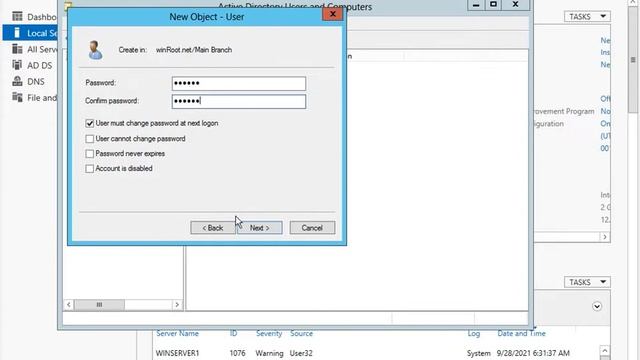This screenshot has height=360, width=640.
Task: Cancel the New Object - User dialog
Action: (x=312, y=228)
